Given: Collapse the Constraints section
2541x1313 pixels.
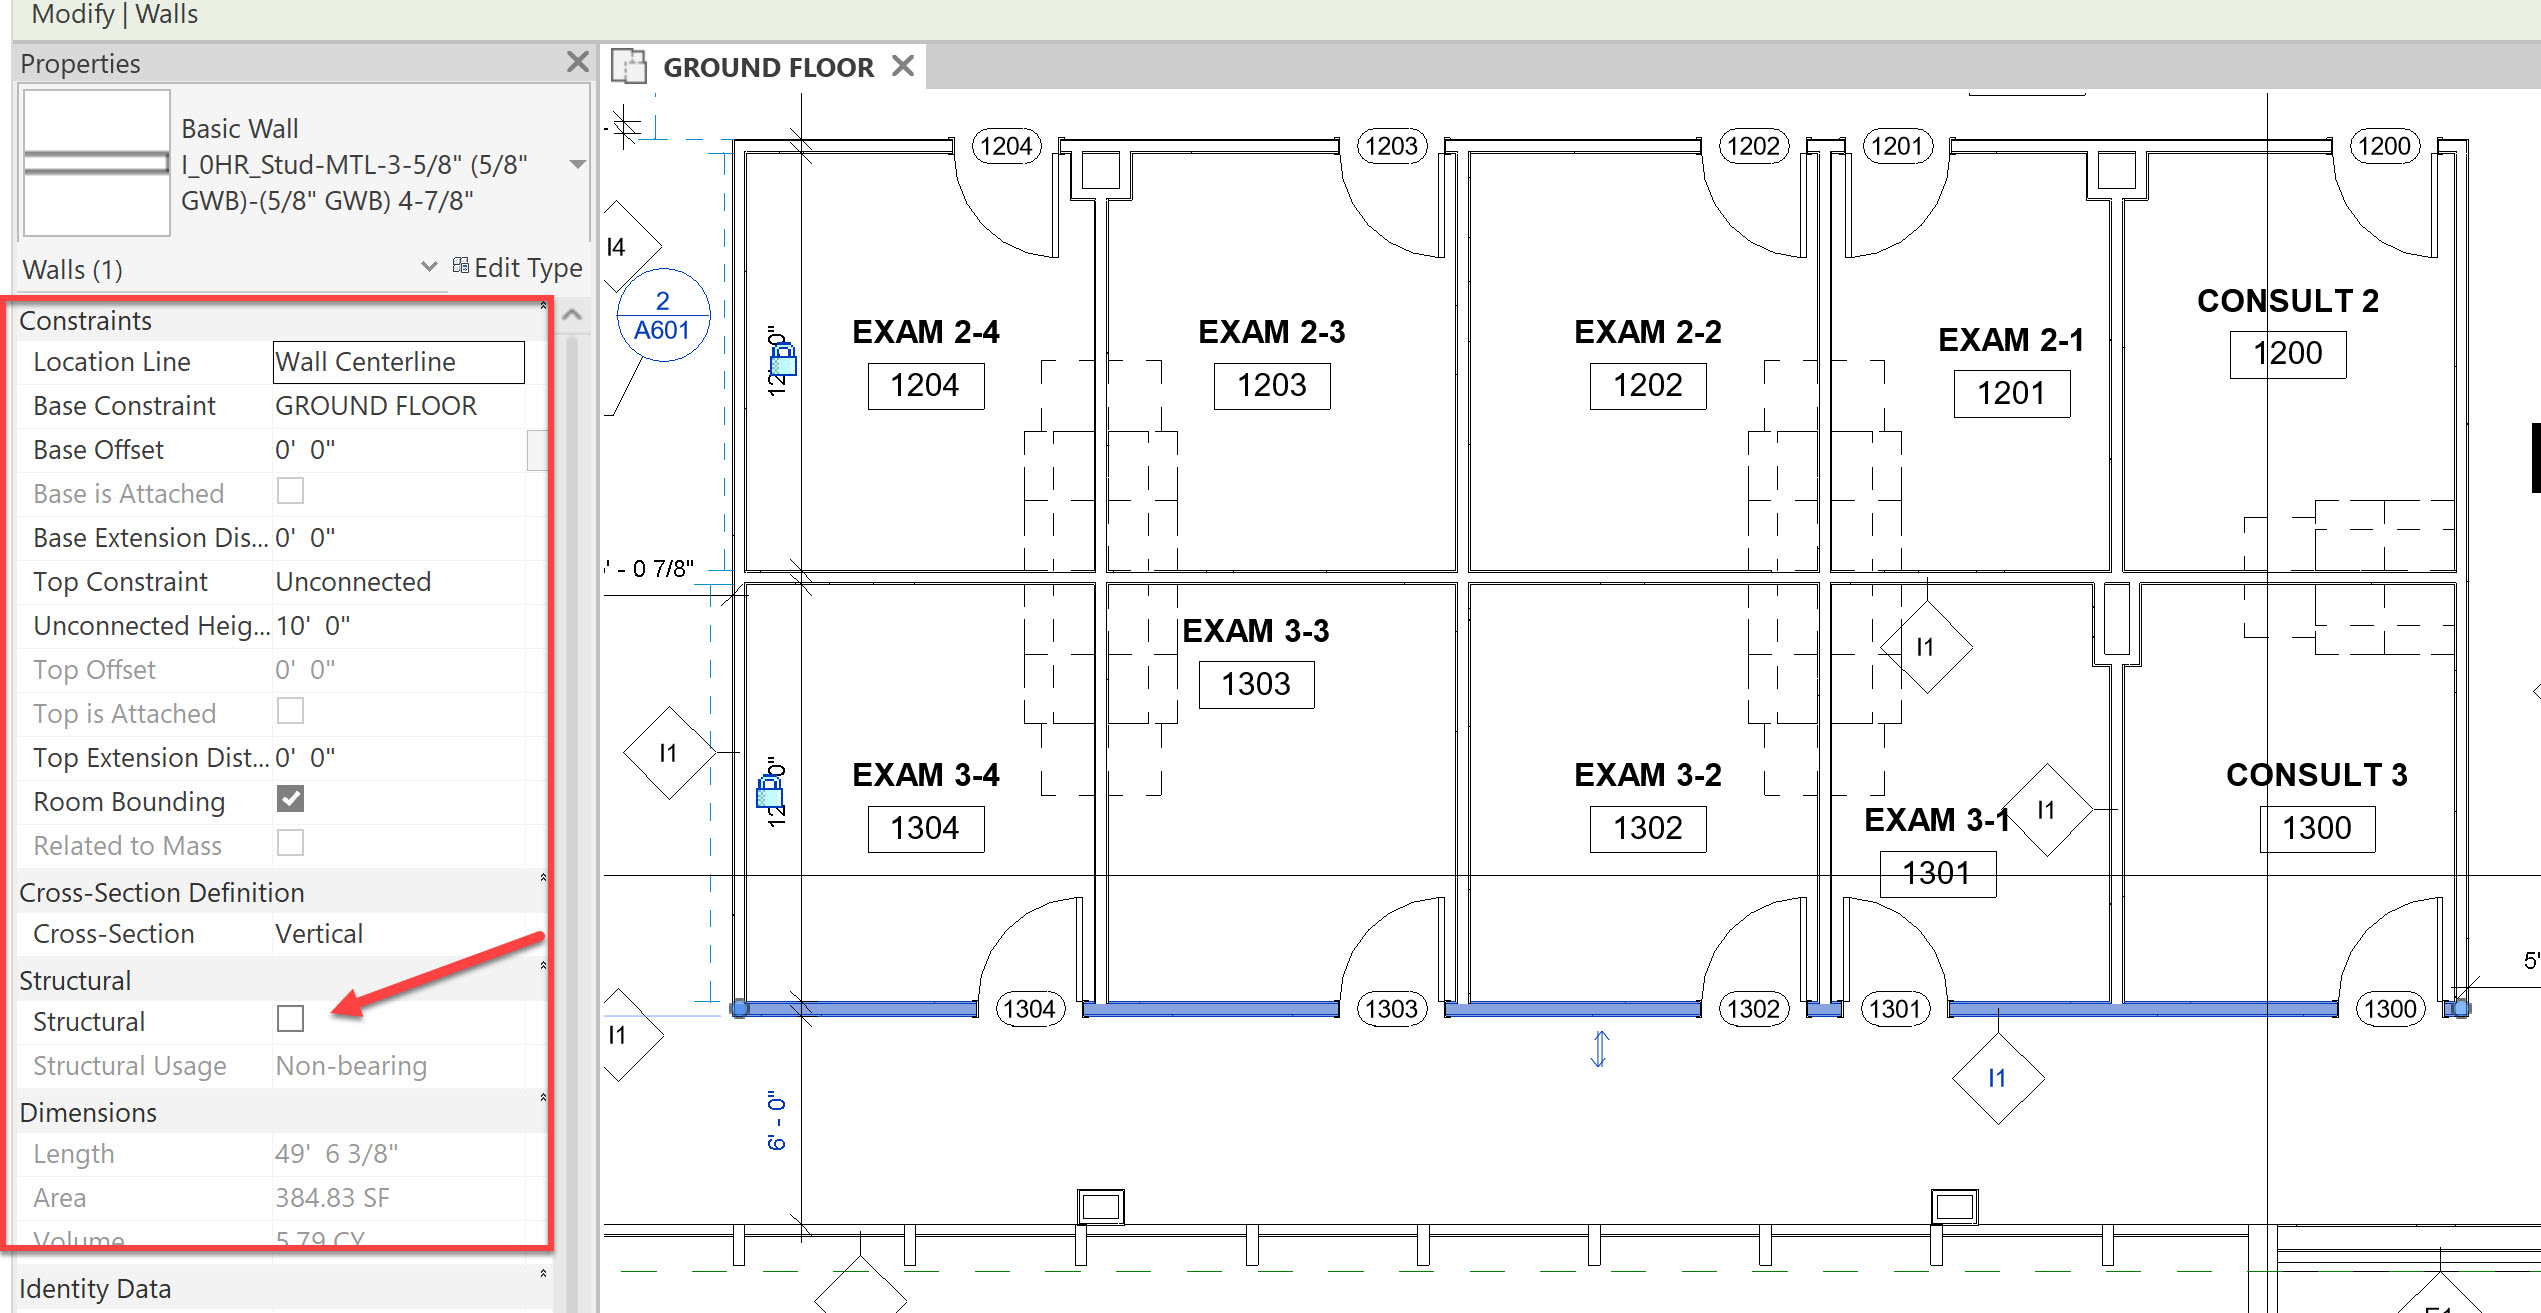Looking at the screenshot, I should click(x=543, y=306).
